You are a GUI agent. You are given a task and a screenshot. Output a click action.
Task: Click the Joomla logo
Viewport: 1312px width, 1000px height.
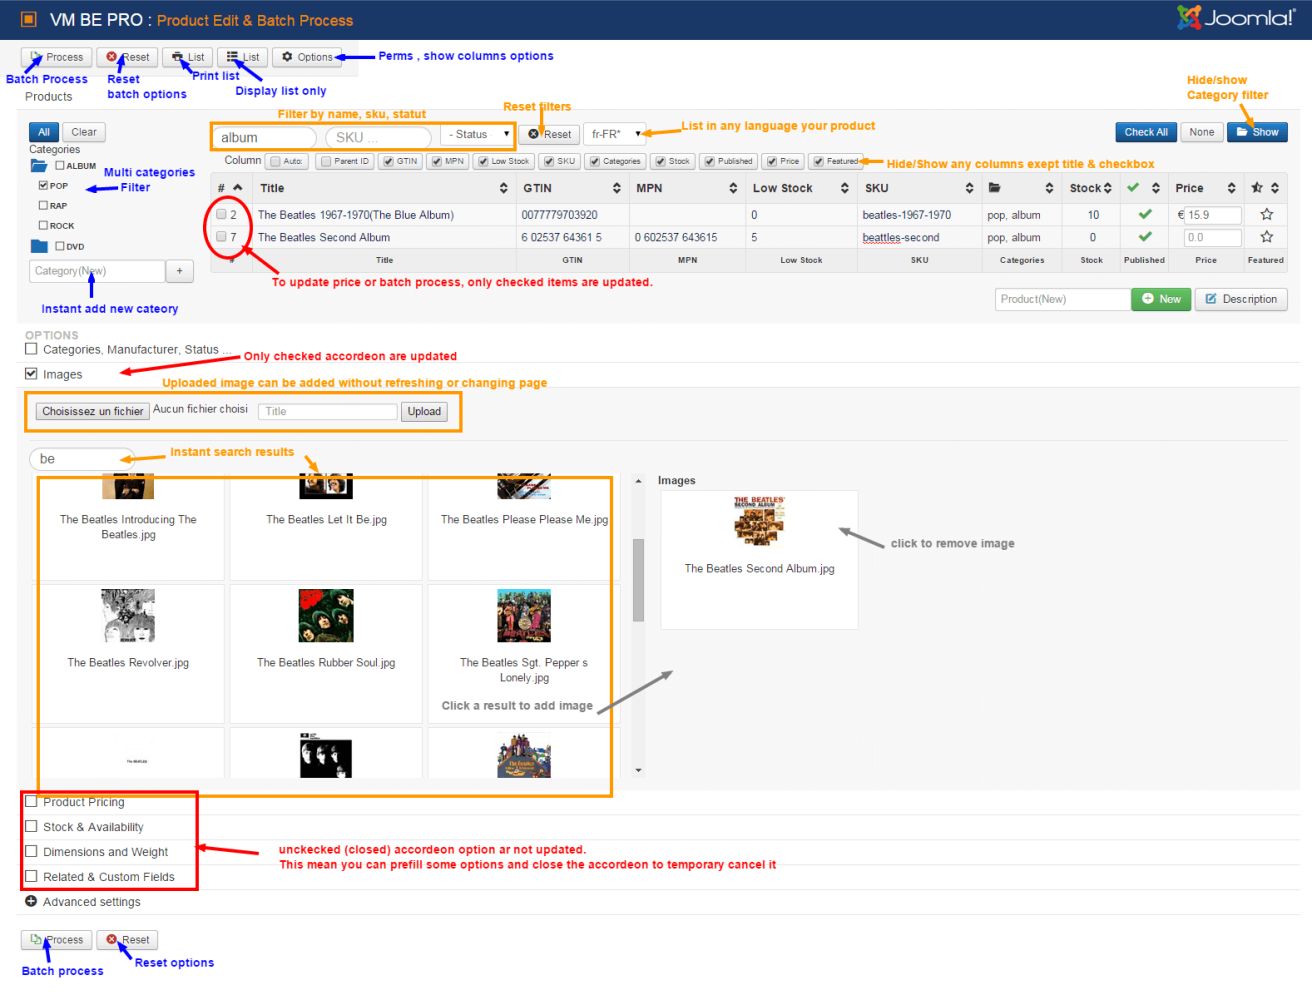1235,17
